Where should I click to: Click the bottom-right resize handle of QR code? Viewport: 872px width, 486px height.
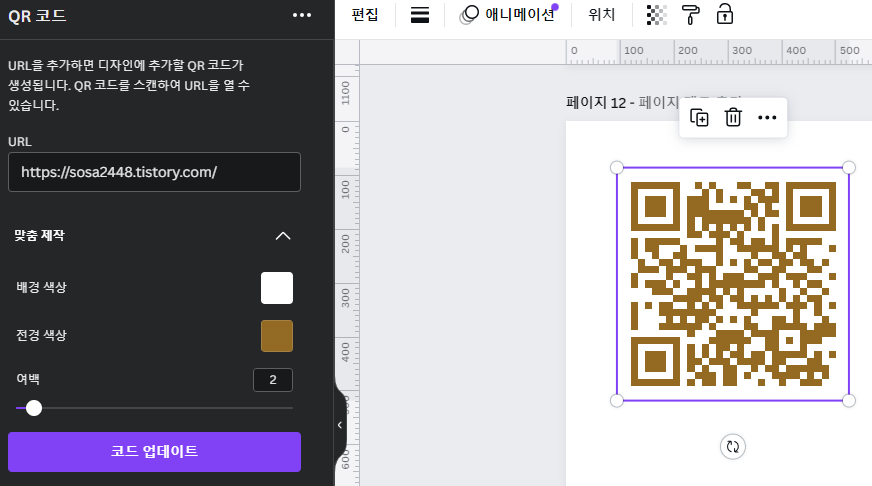pyautogui.click(x=849, y=400)
